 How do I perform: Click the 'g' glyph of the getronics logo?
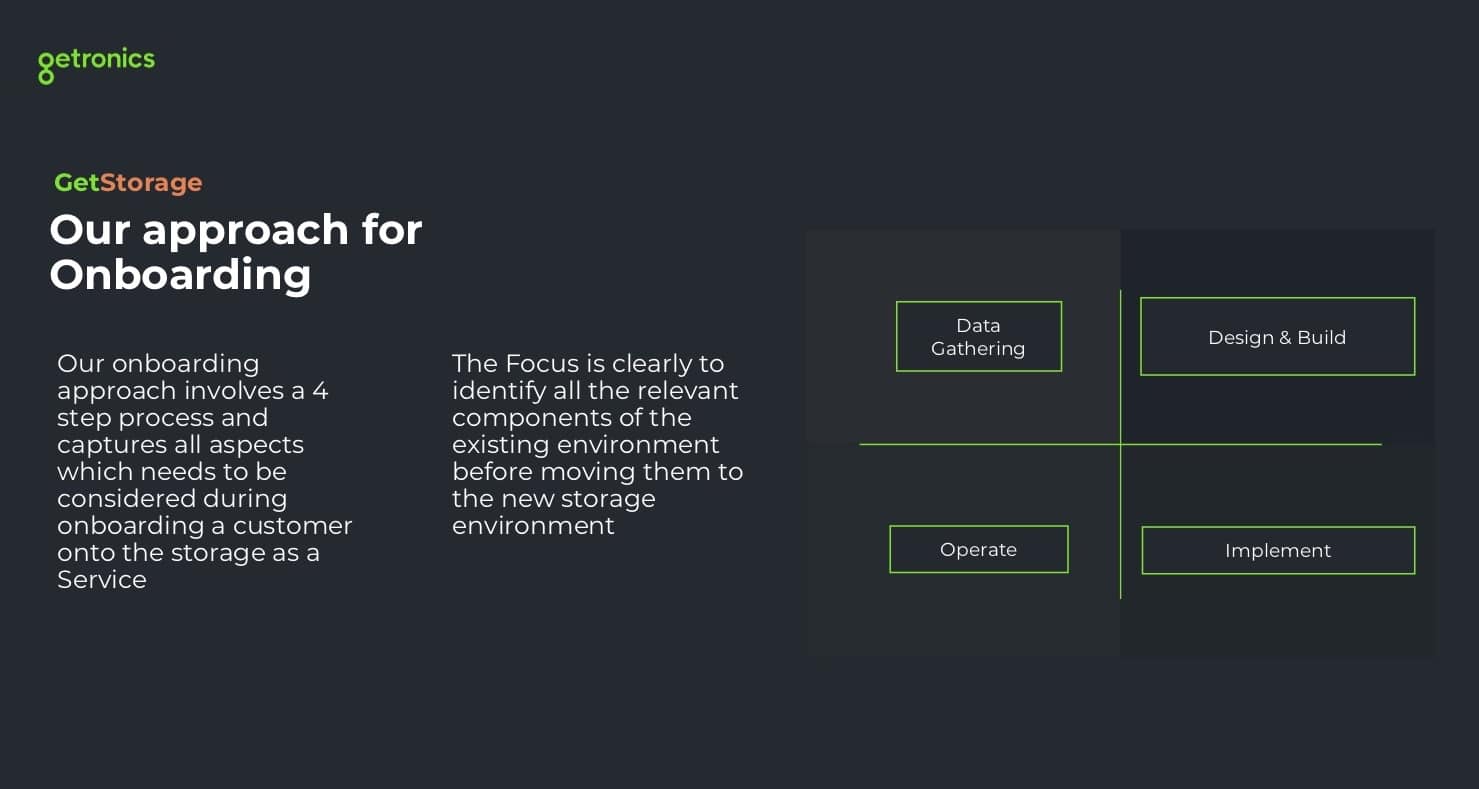(46, 66)
